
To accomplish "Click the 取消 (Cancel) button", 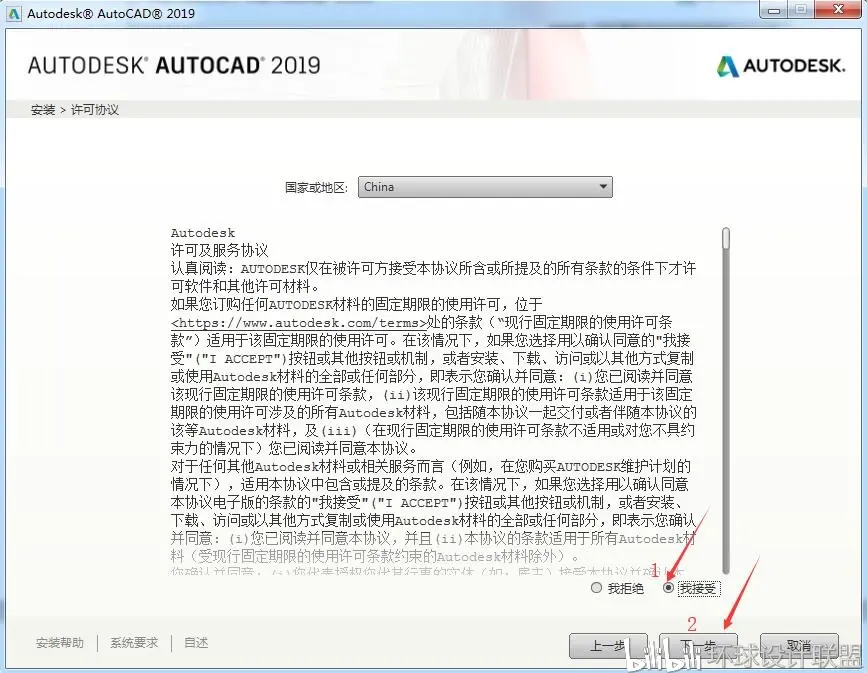I will (799, 646).
